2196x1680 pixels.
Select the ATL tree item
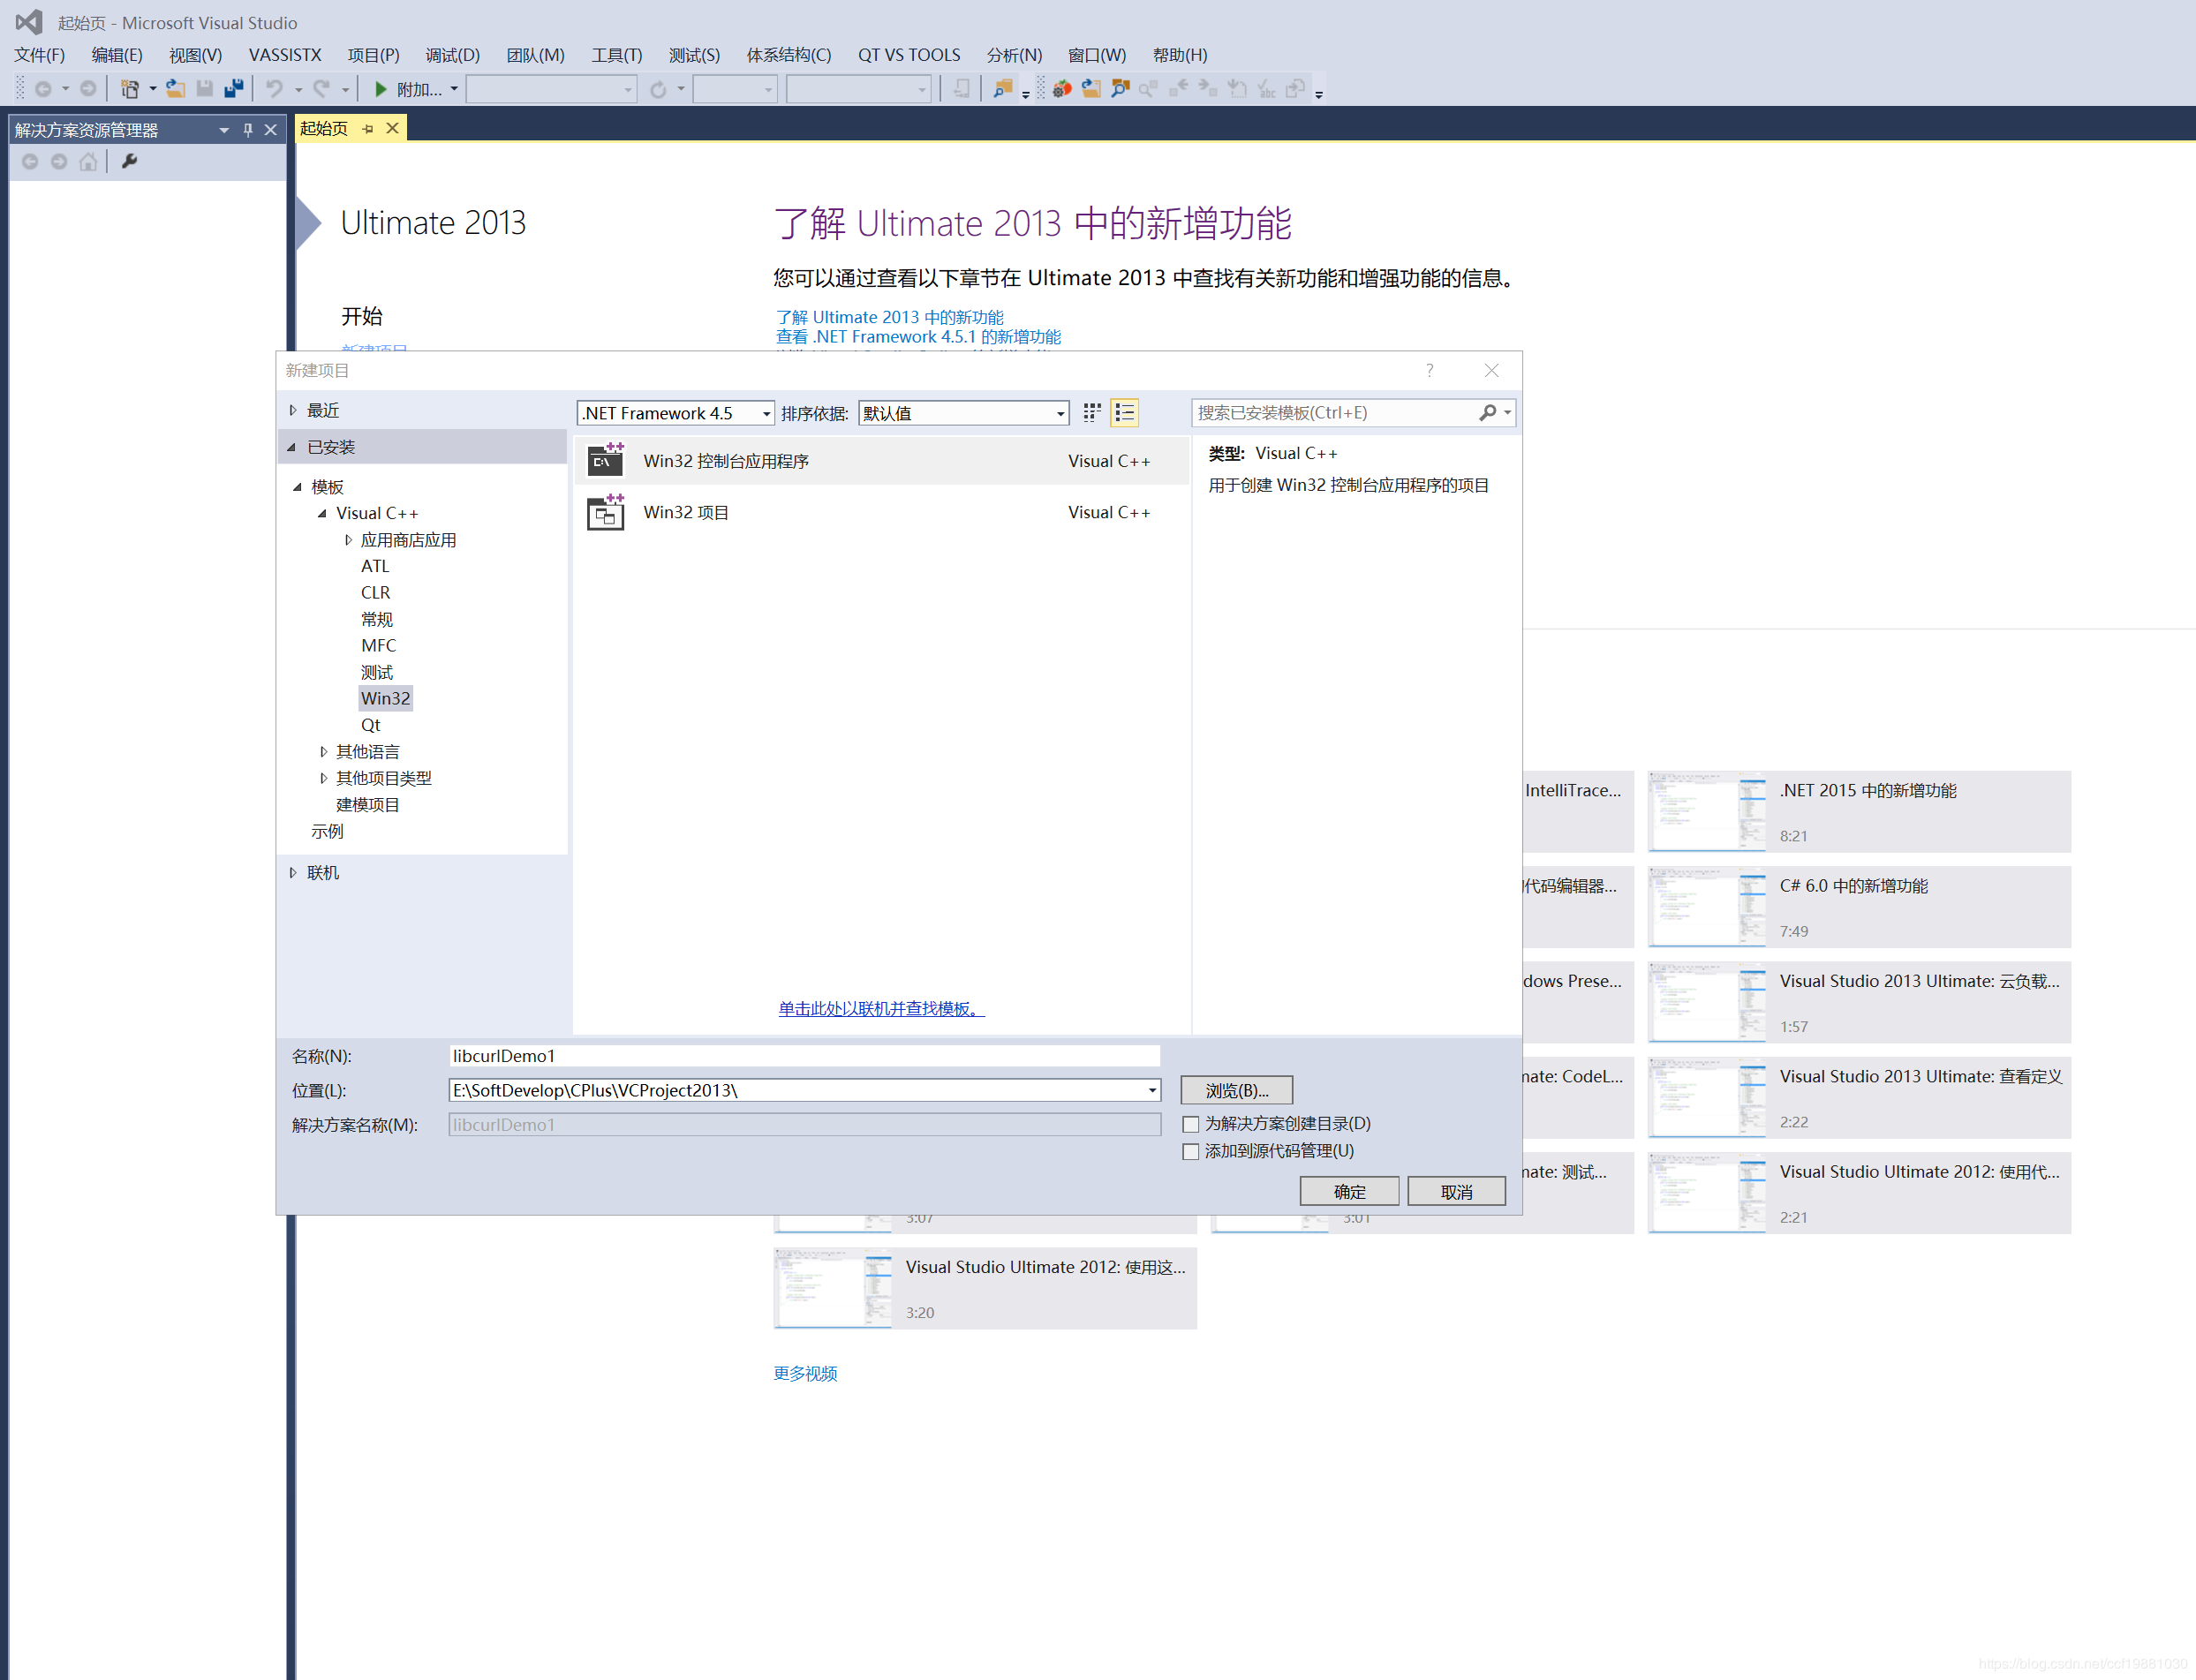(x=375, y=566)
